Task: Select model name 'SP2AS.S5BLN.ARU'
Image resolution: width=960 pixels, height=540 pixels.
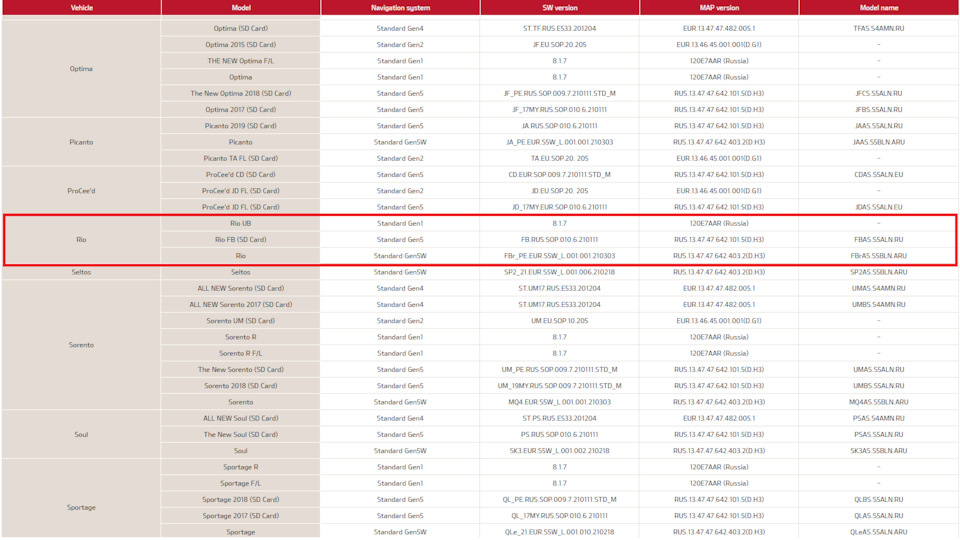Action: coord(879,272)
